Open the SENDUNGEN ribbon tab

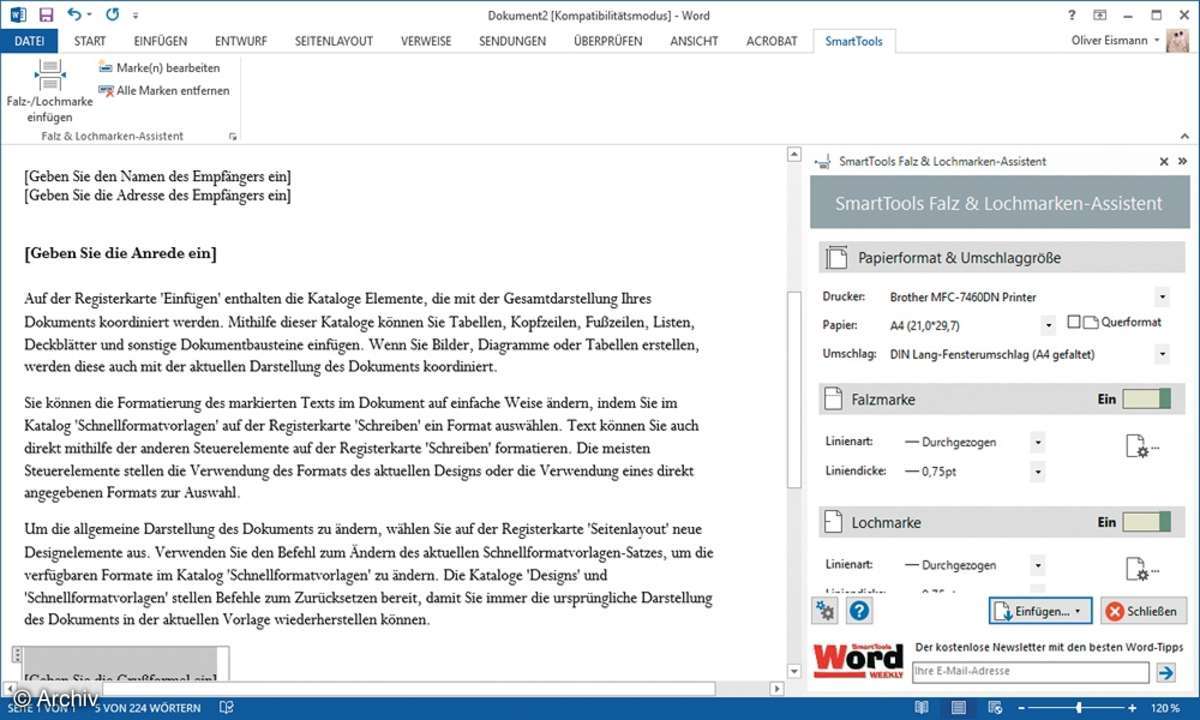[x=512, y=41]
